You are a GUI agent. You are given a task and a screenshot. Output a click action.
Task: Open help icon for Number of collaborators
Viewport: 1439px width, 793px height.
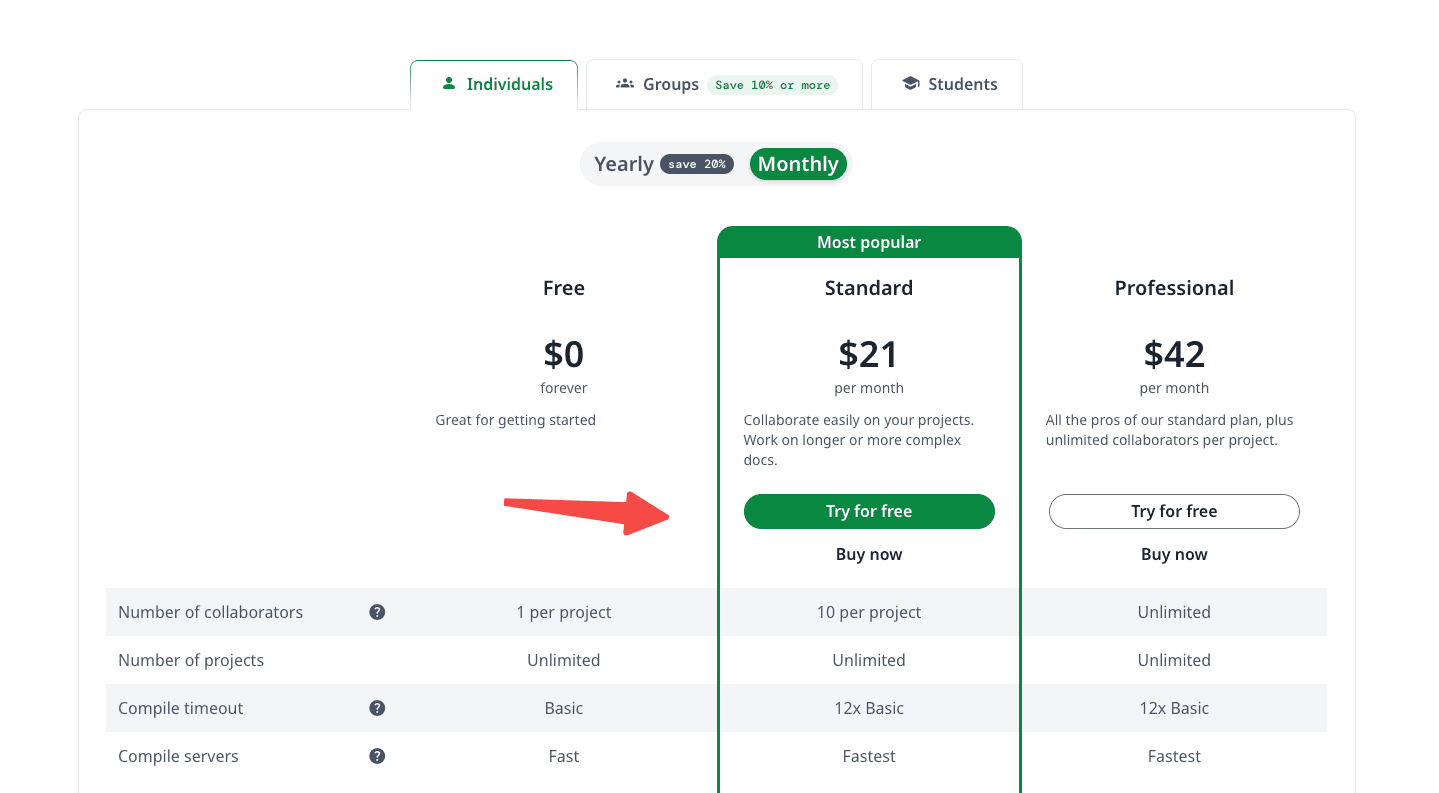point(377,612)
